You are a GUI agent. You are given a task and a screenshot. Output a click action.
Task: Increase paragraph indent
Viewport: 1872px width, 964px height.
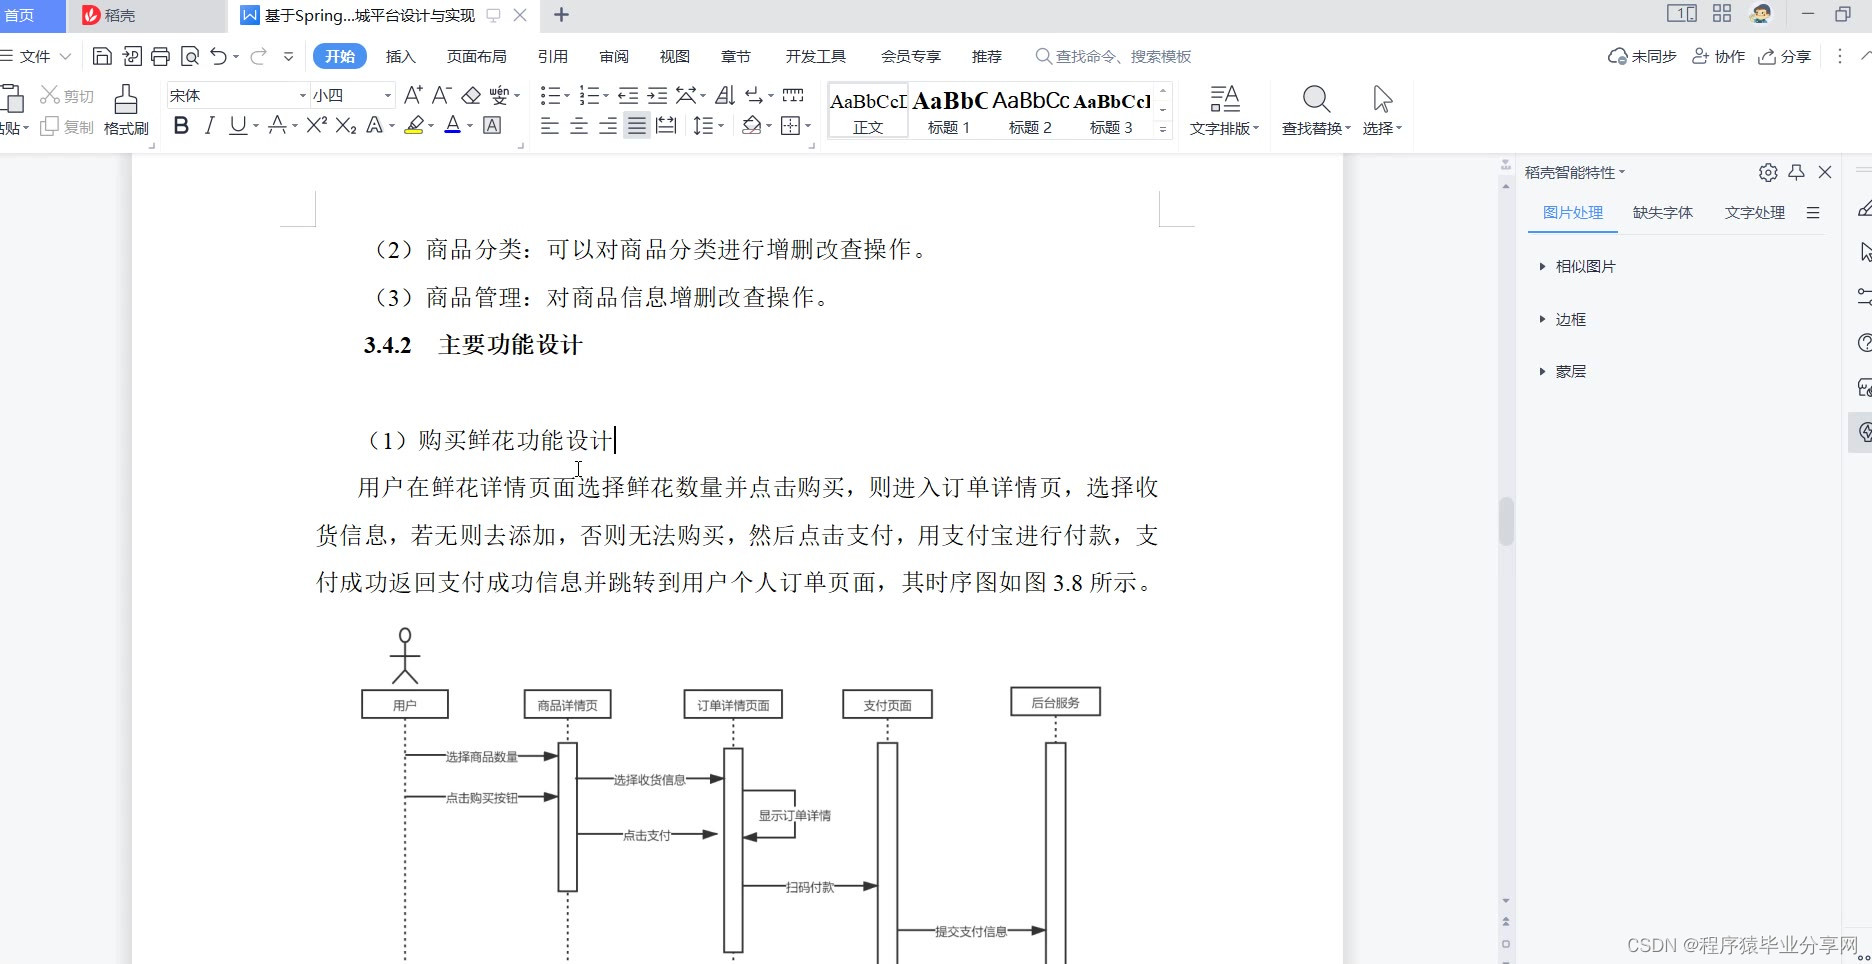[x=657, y=95]
